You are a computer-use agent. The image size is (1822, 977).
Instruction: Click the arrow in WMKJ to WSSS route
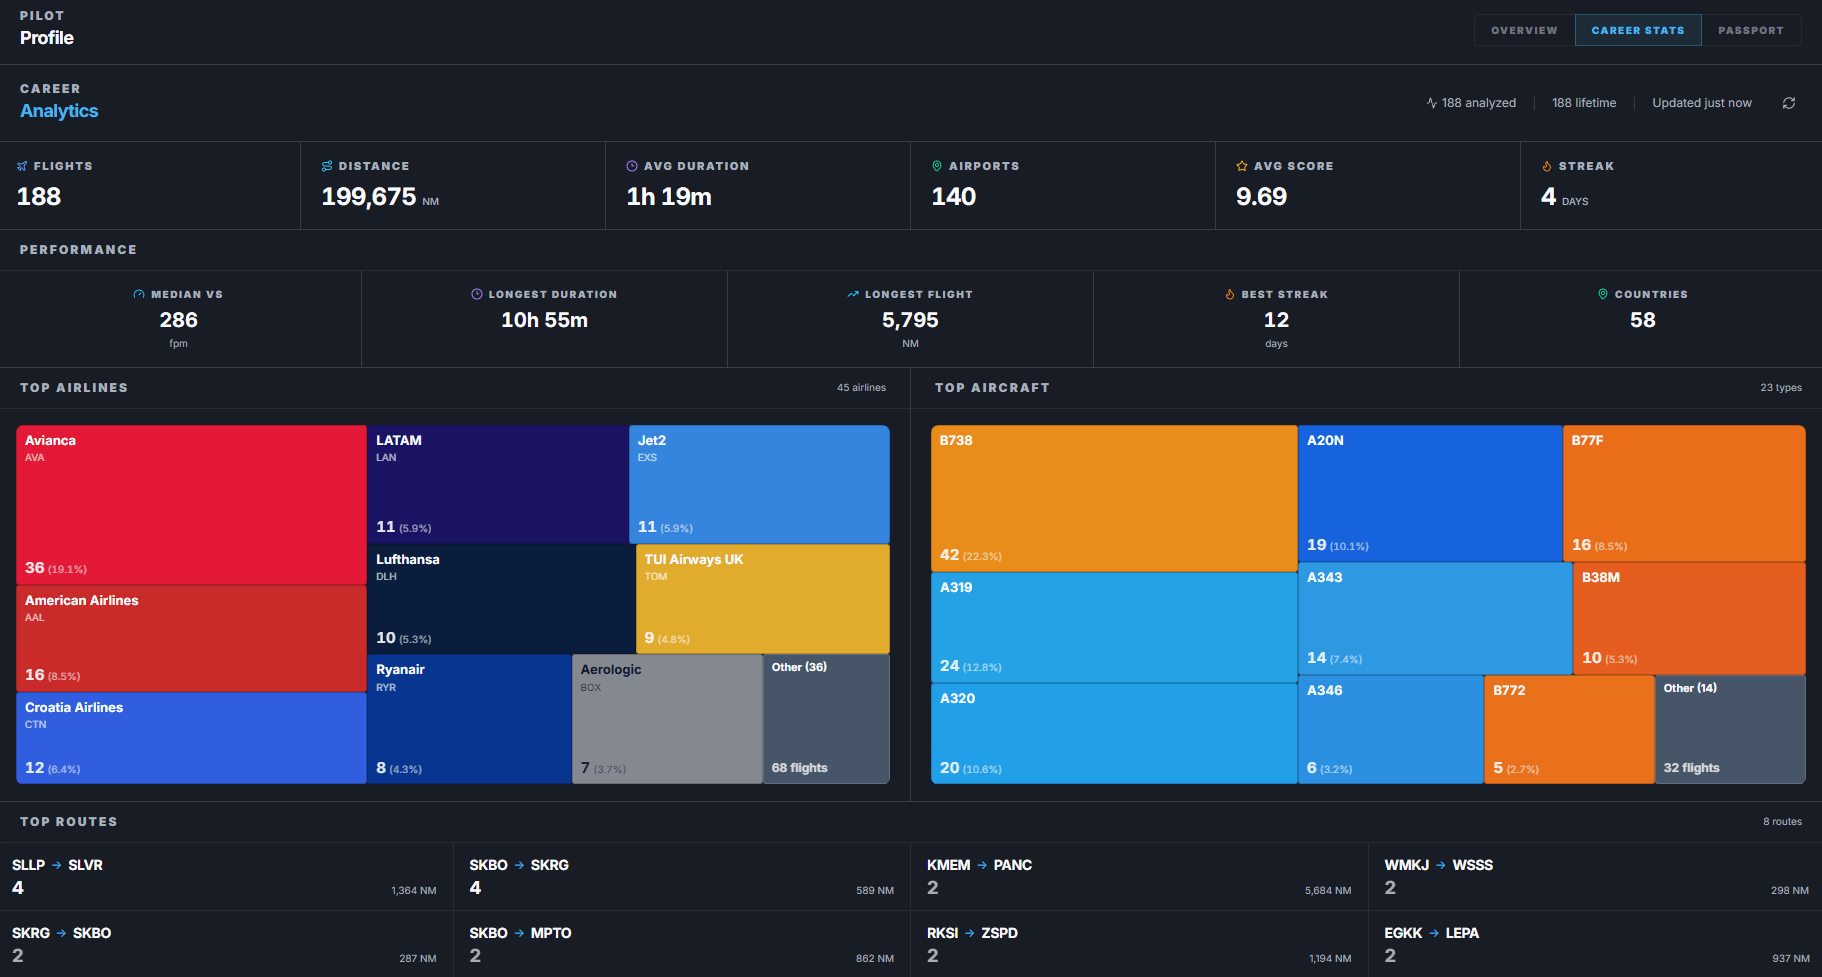(1441, 865)
